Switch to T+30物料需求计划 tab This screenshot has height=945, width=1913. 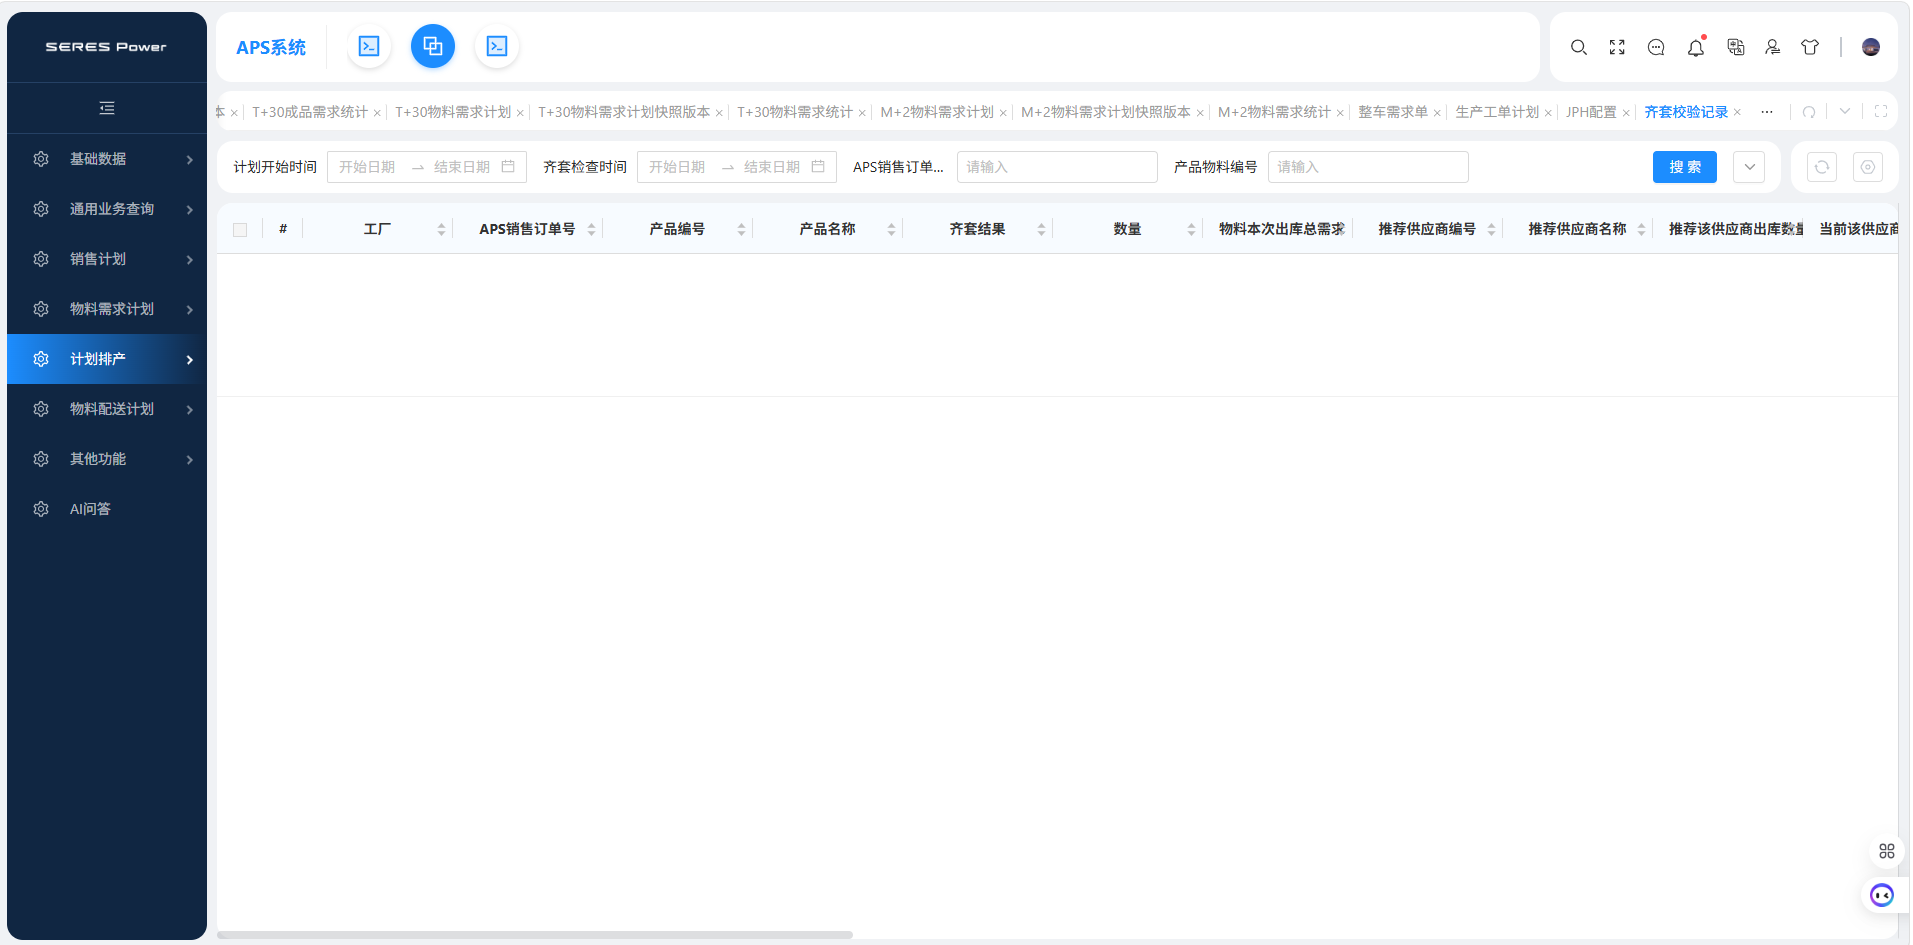tap(453, 112)
